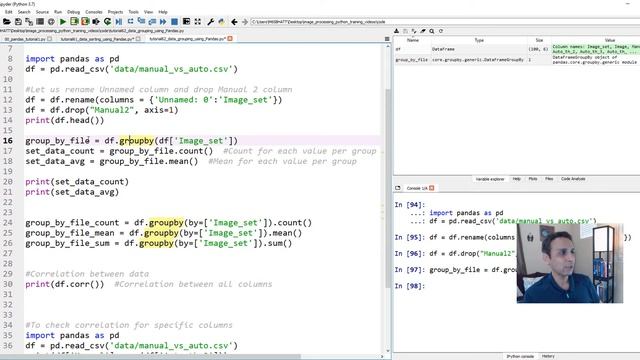
Task: Switch to the Code Analysis tab
Action: [x=573, y=179]
